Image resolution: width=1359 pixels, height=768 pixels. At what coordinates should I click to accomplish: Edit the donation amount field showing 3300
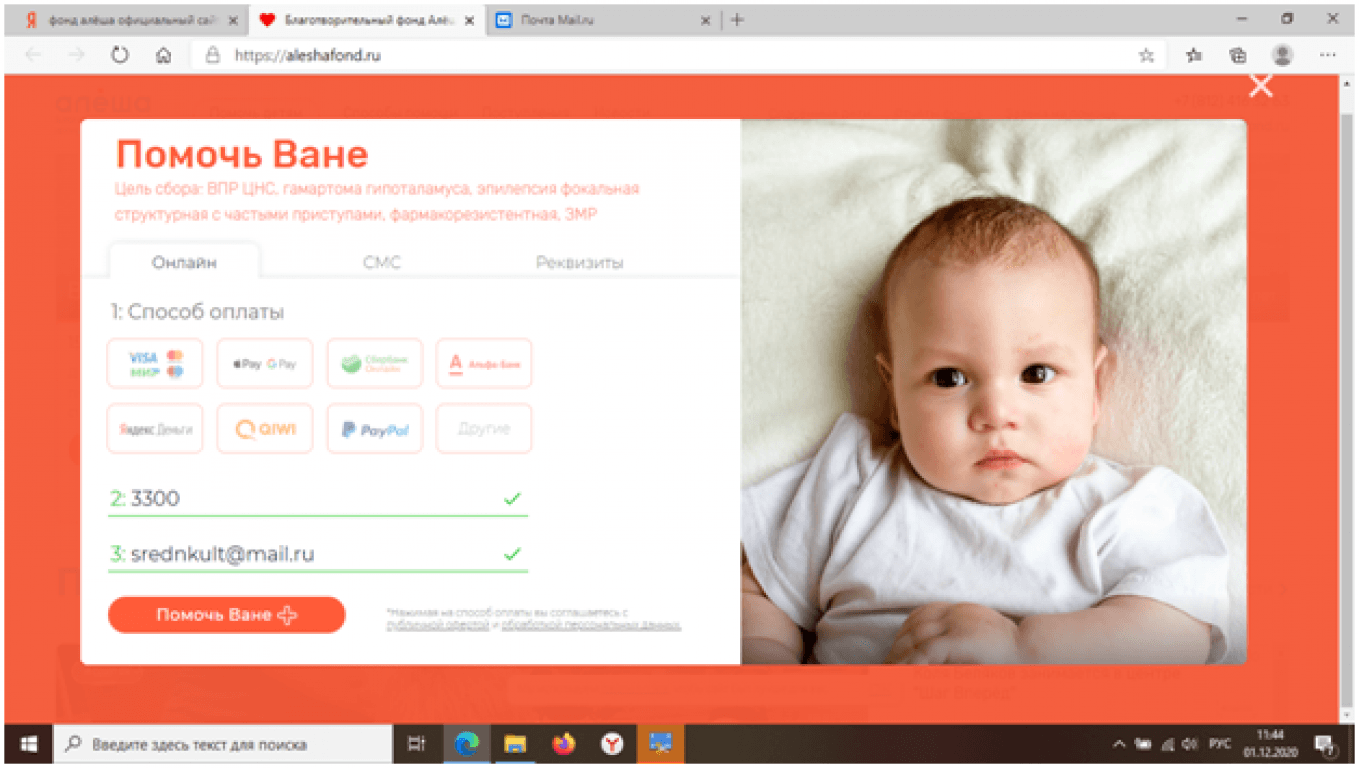[318, 499]
